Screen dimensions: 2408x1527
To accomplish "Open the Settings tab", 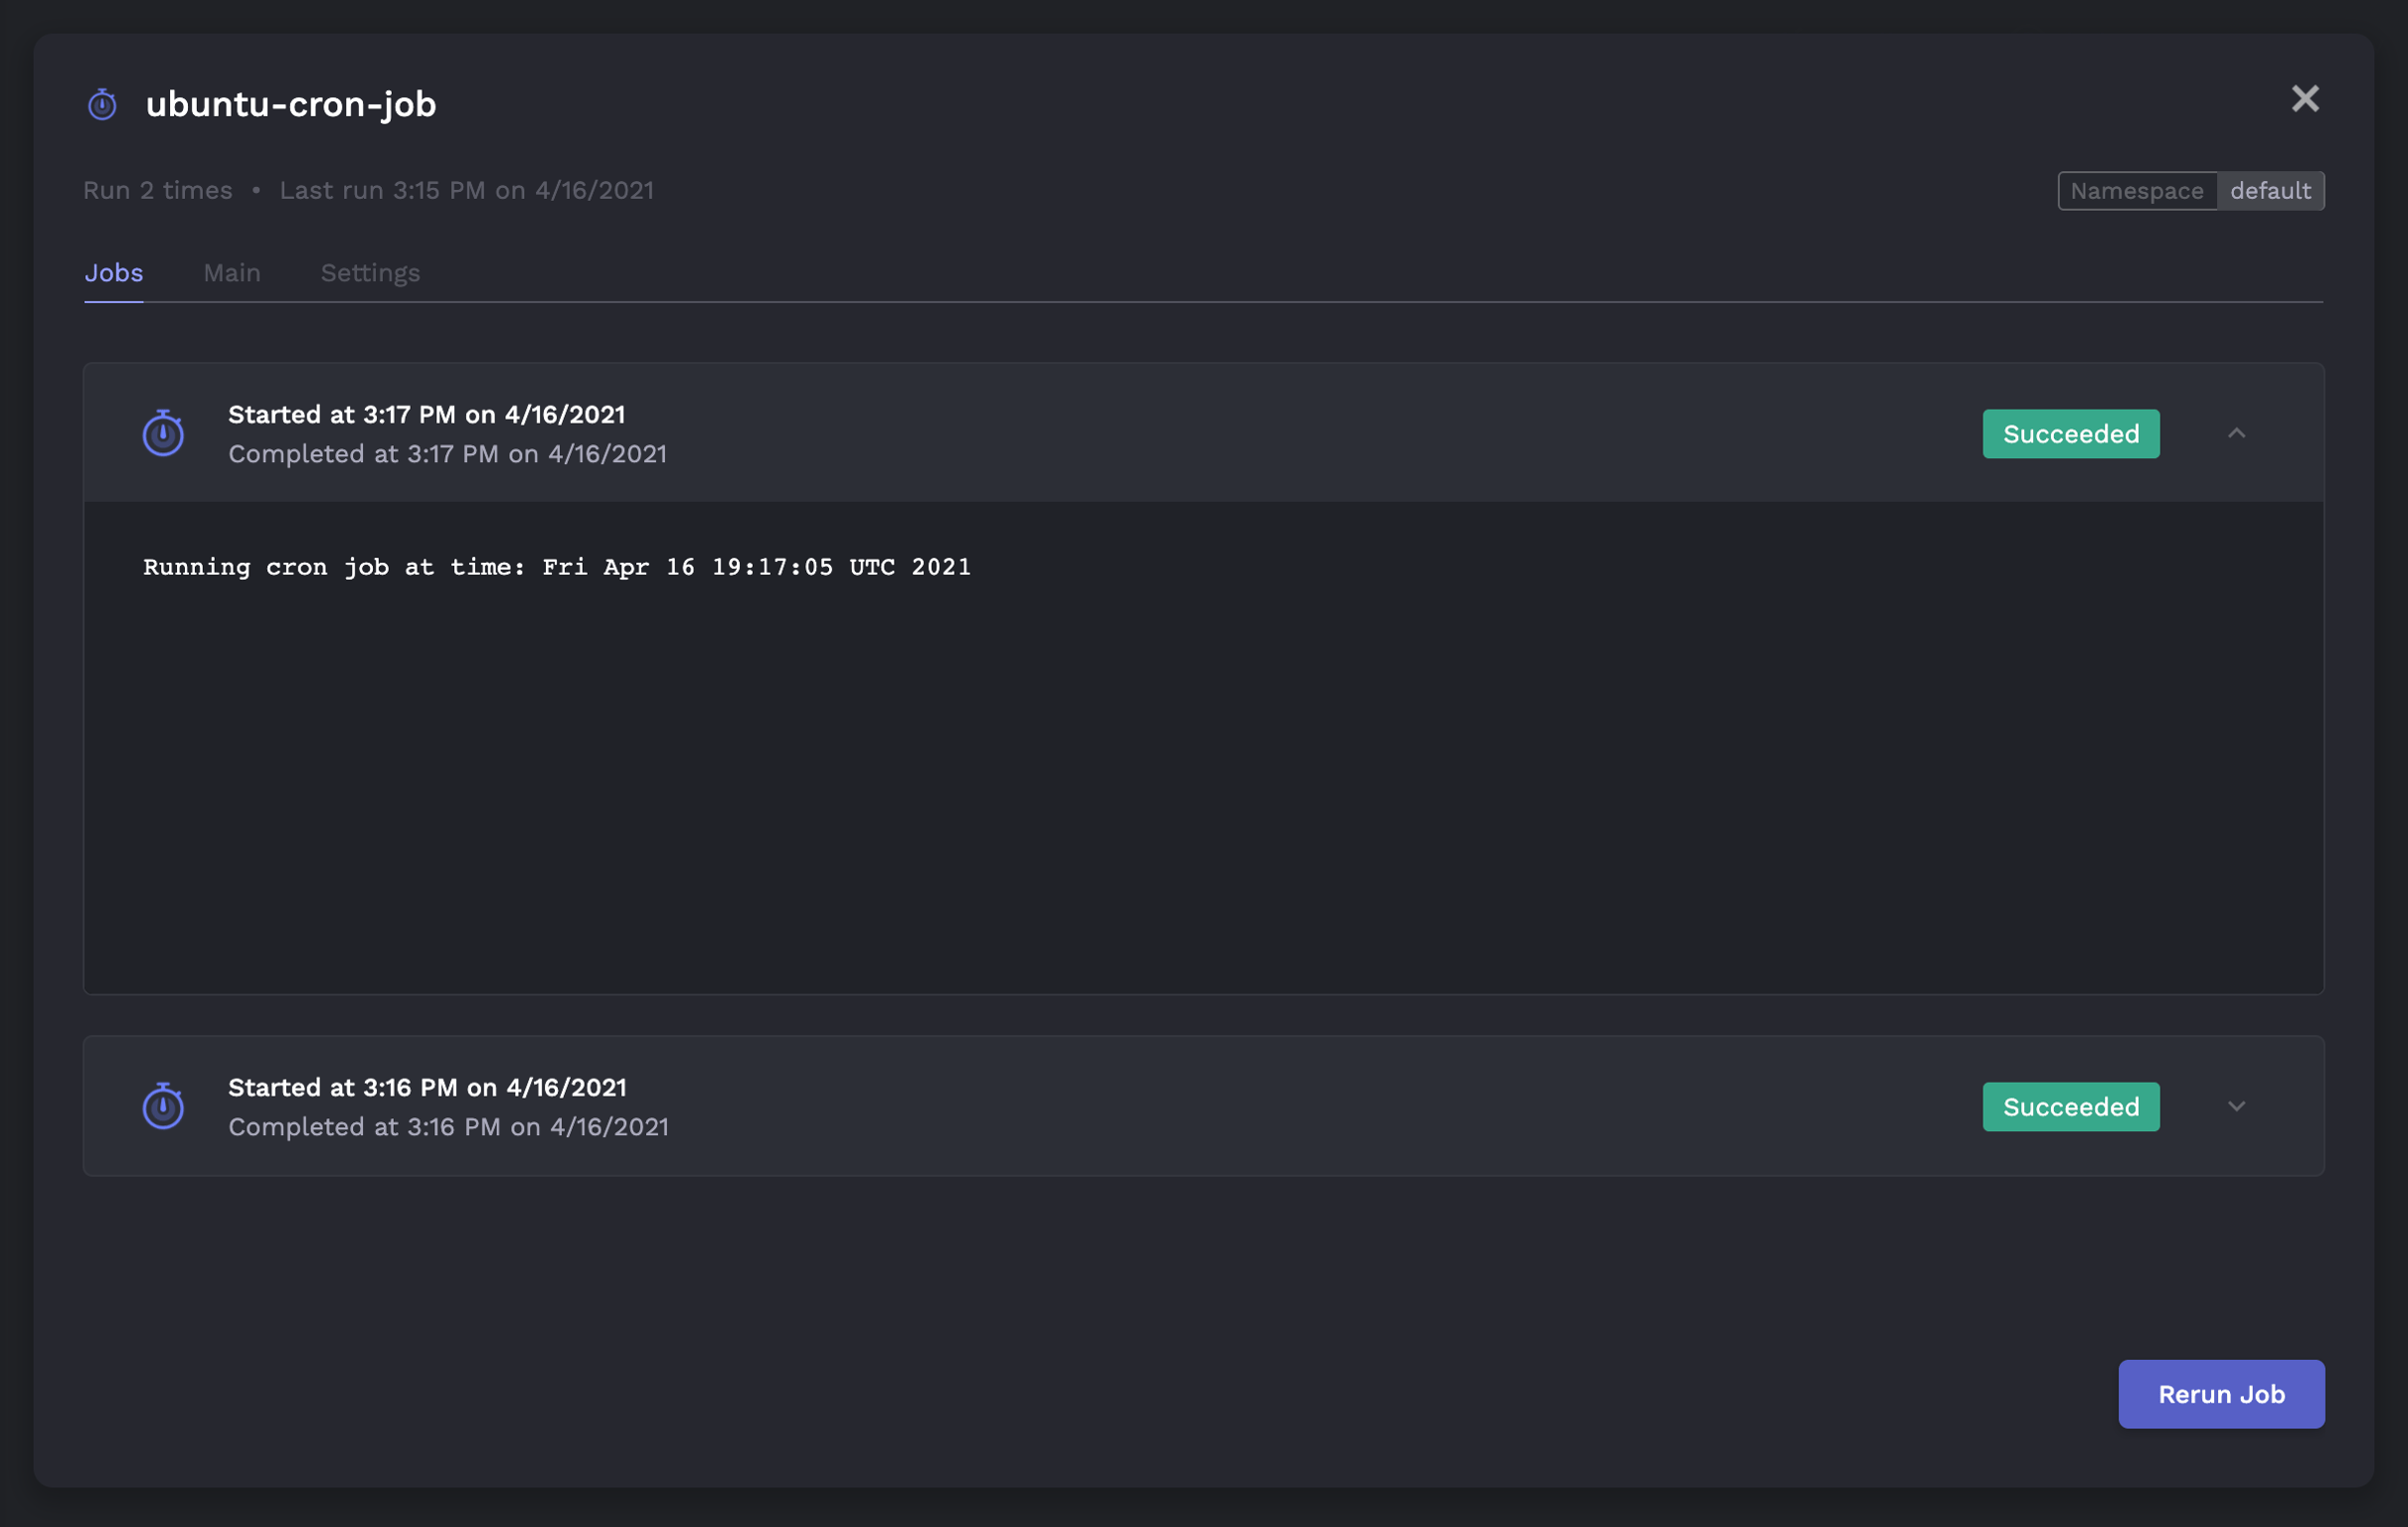I will pos(370,273).
